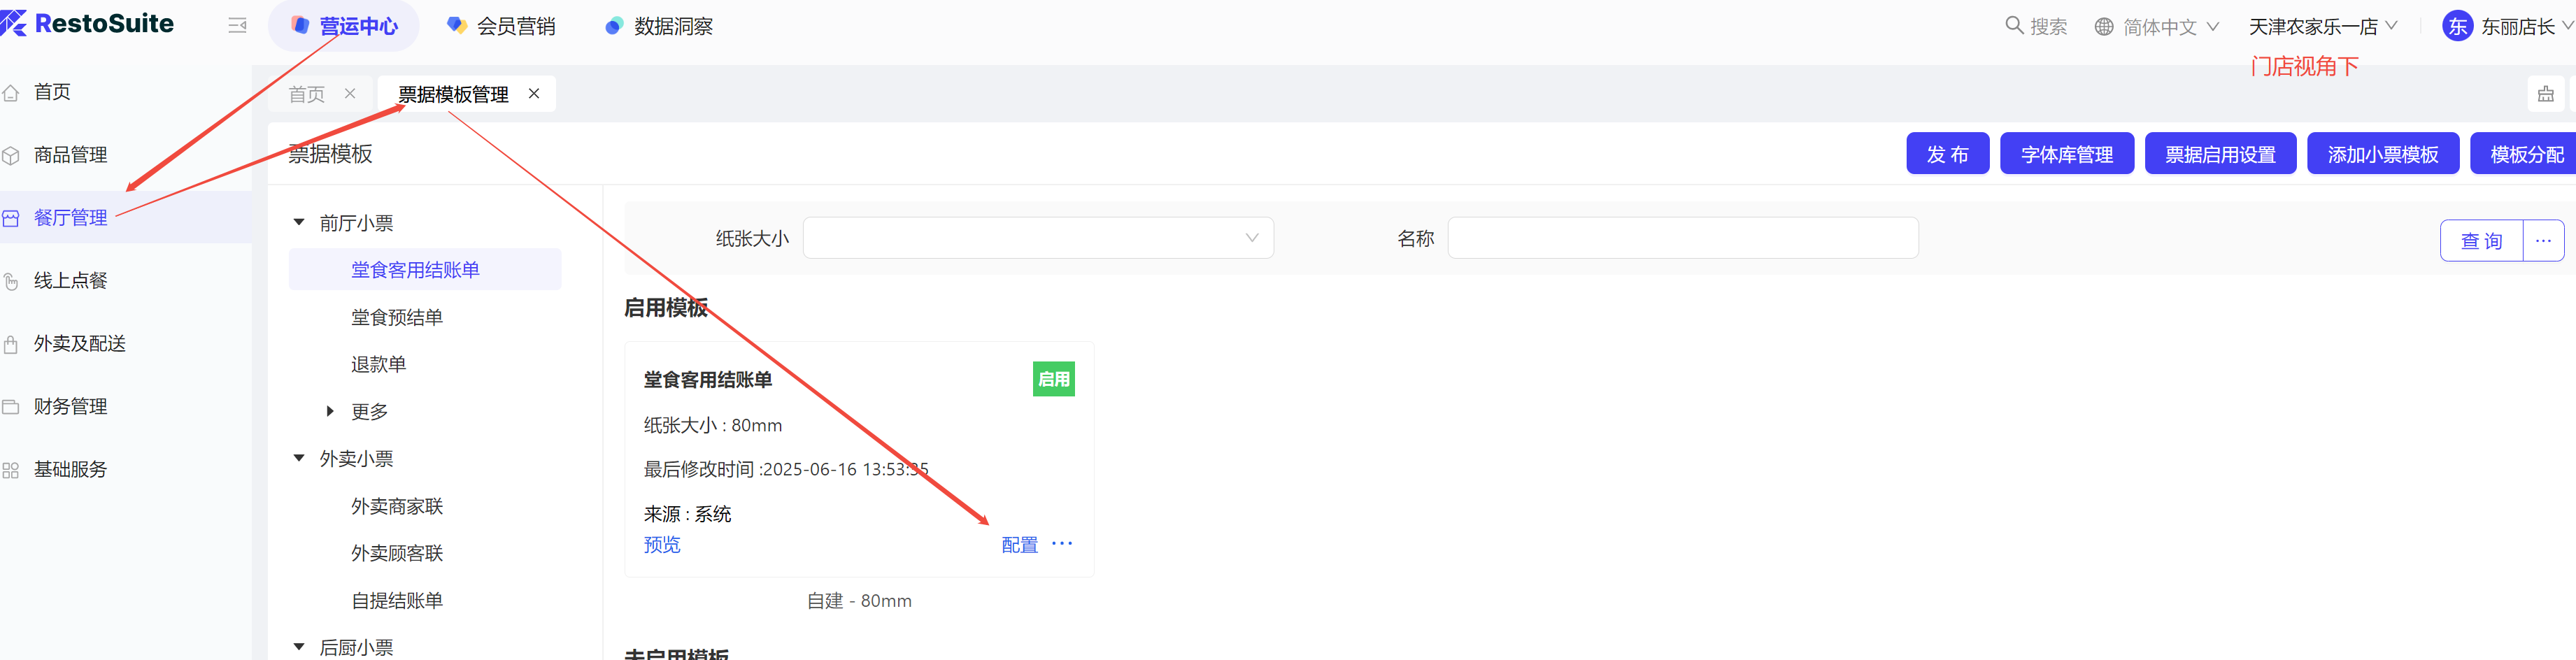Click the 模板分配 button
This screenshot has width=2576, height=660.
tap(2524, 154)
